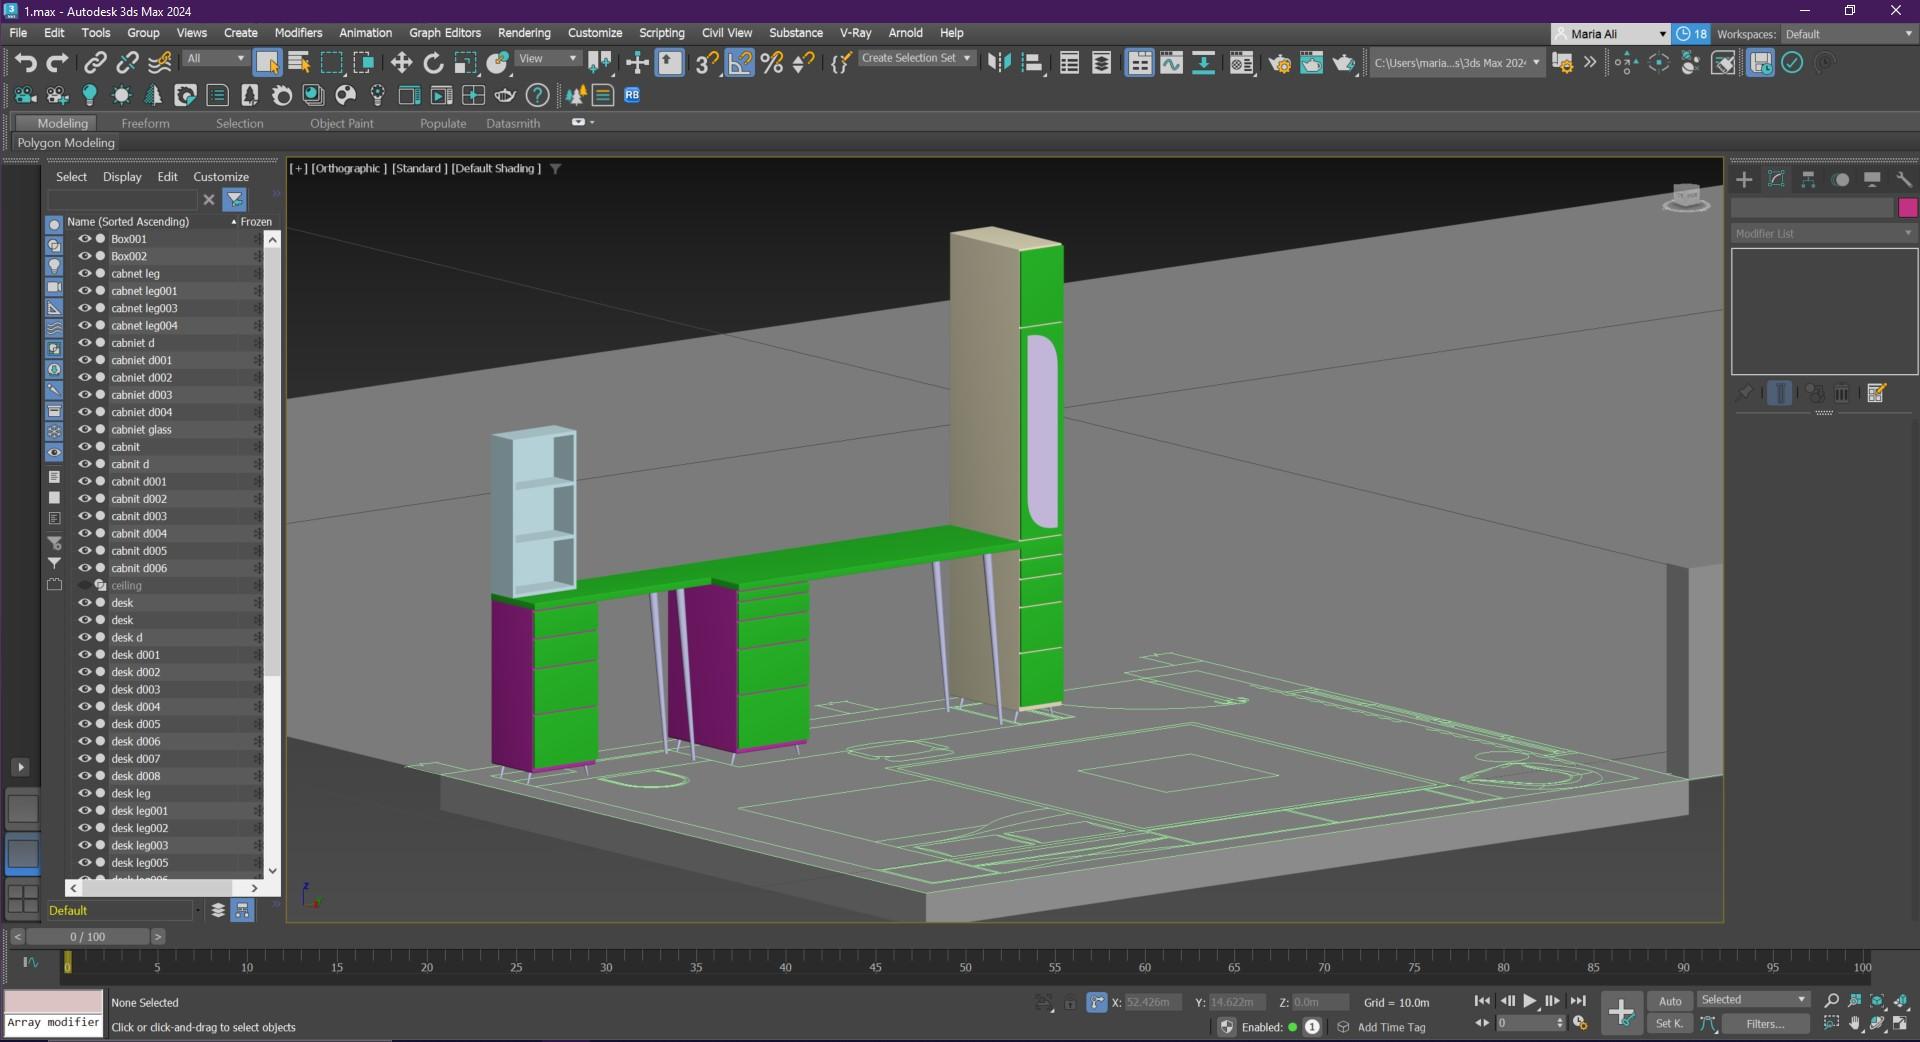Open the Workspaces Default dropdown
This screenshot has height=1042, width=1920.
point(1848,34)
